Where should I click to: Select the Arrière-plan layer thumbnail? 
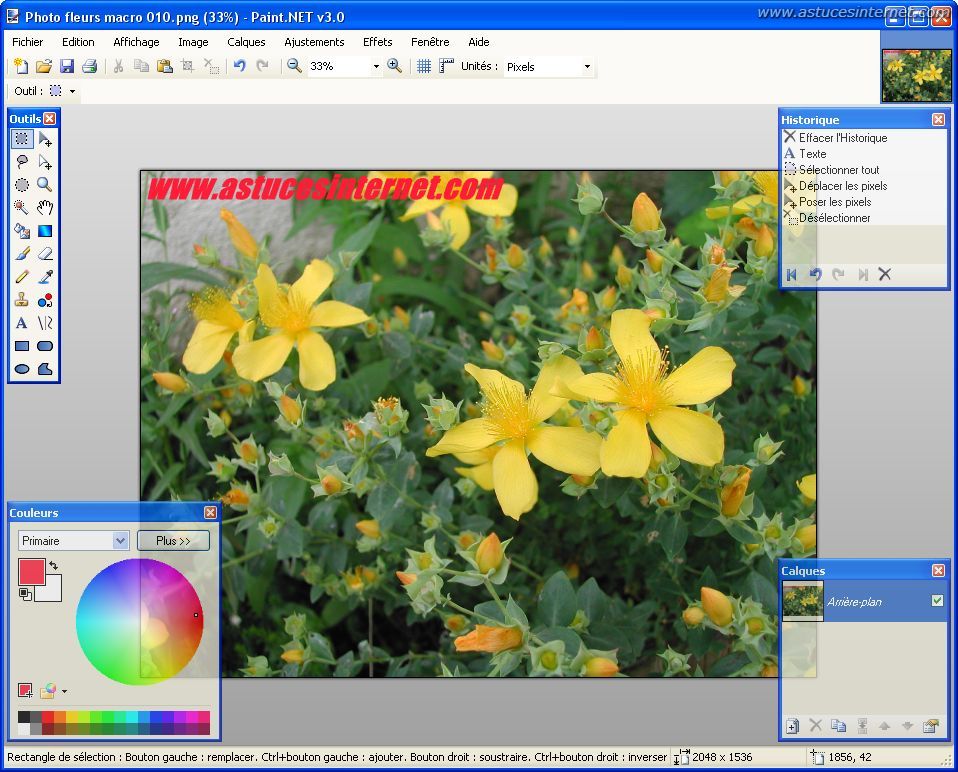pyautogui.click(x=803, y=601)
